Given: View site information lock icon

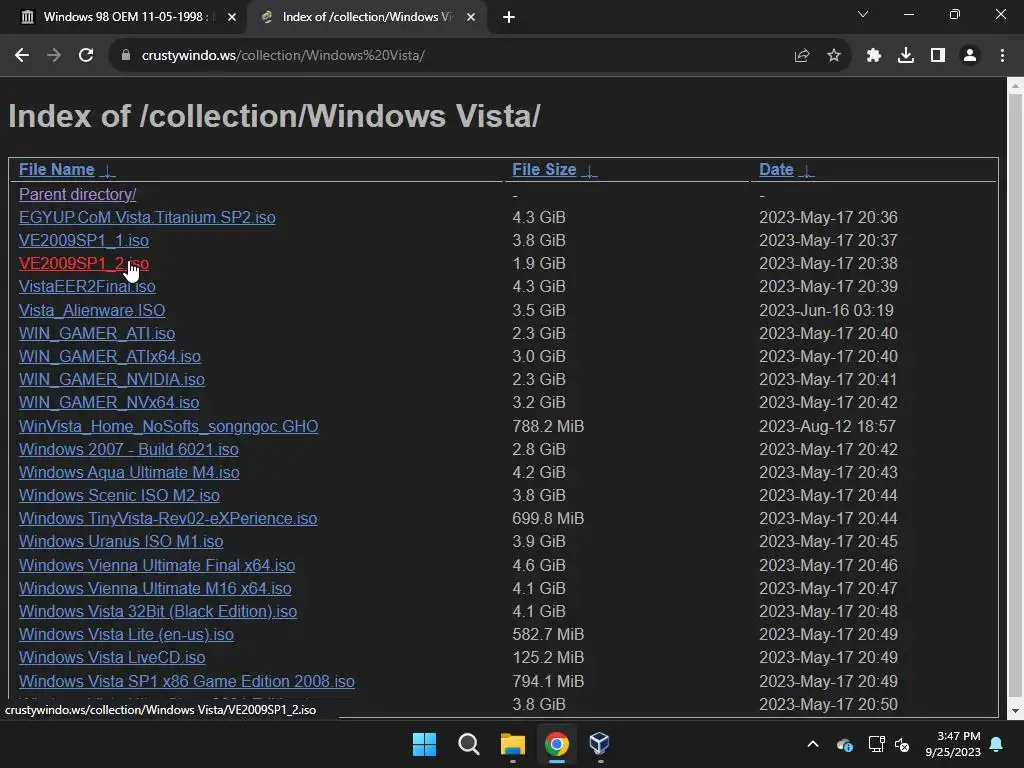Looking at the screenshot, I should coord(126,56).
